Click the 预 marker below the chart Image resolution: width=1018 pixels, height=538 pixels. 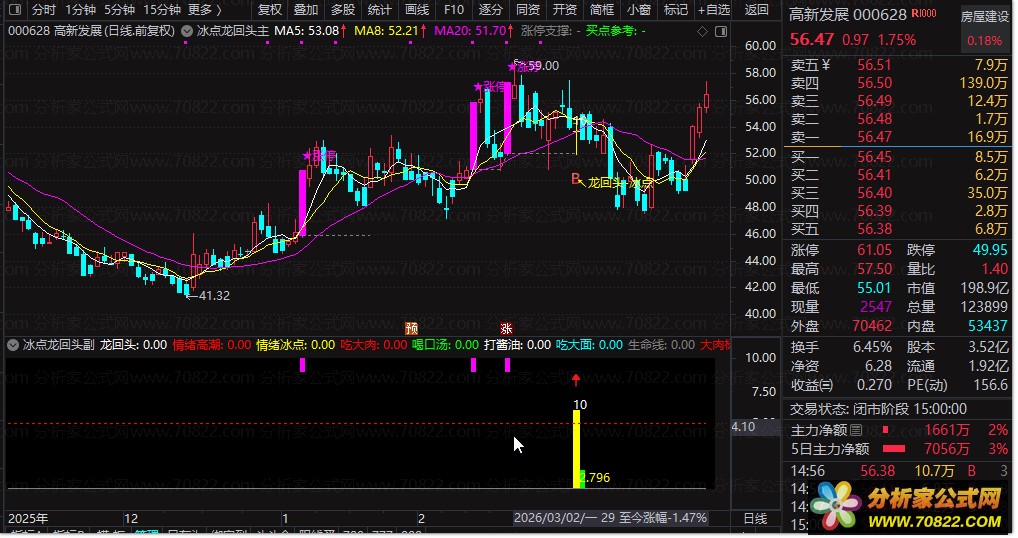pyautogui.click(x=412, y=328)
